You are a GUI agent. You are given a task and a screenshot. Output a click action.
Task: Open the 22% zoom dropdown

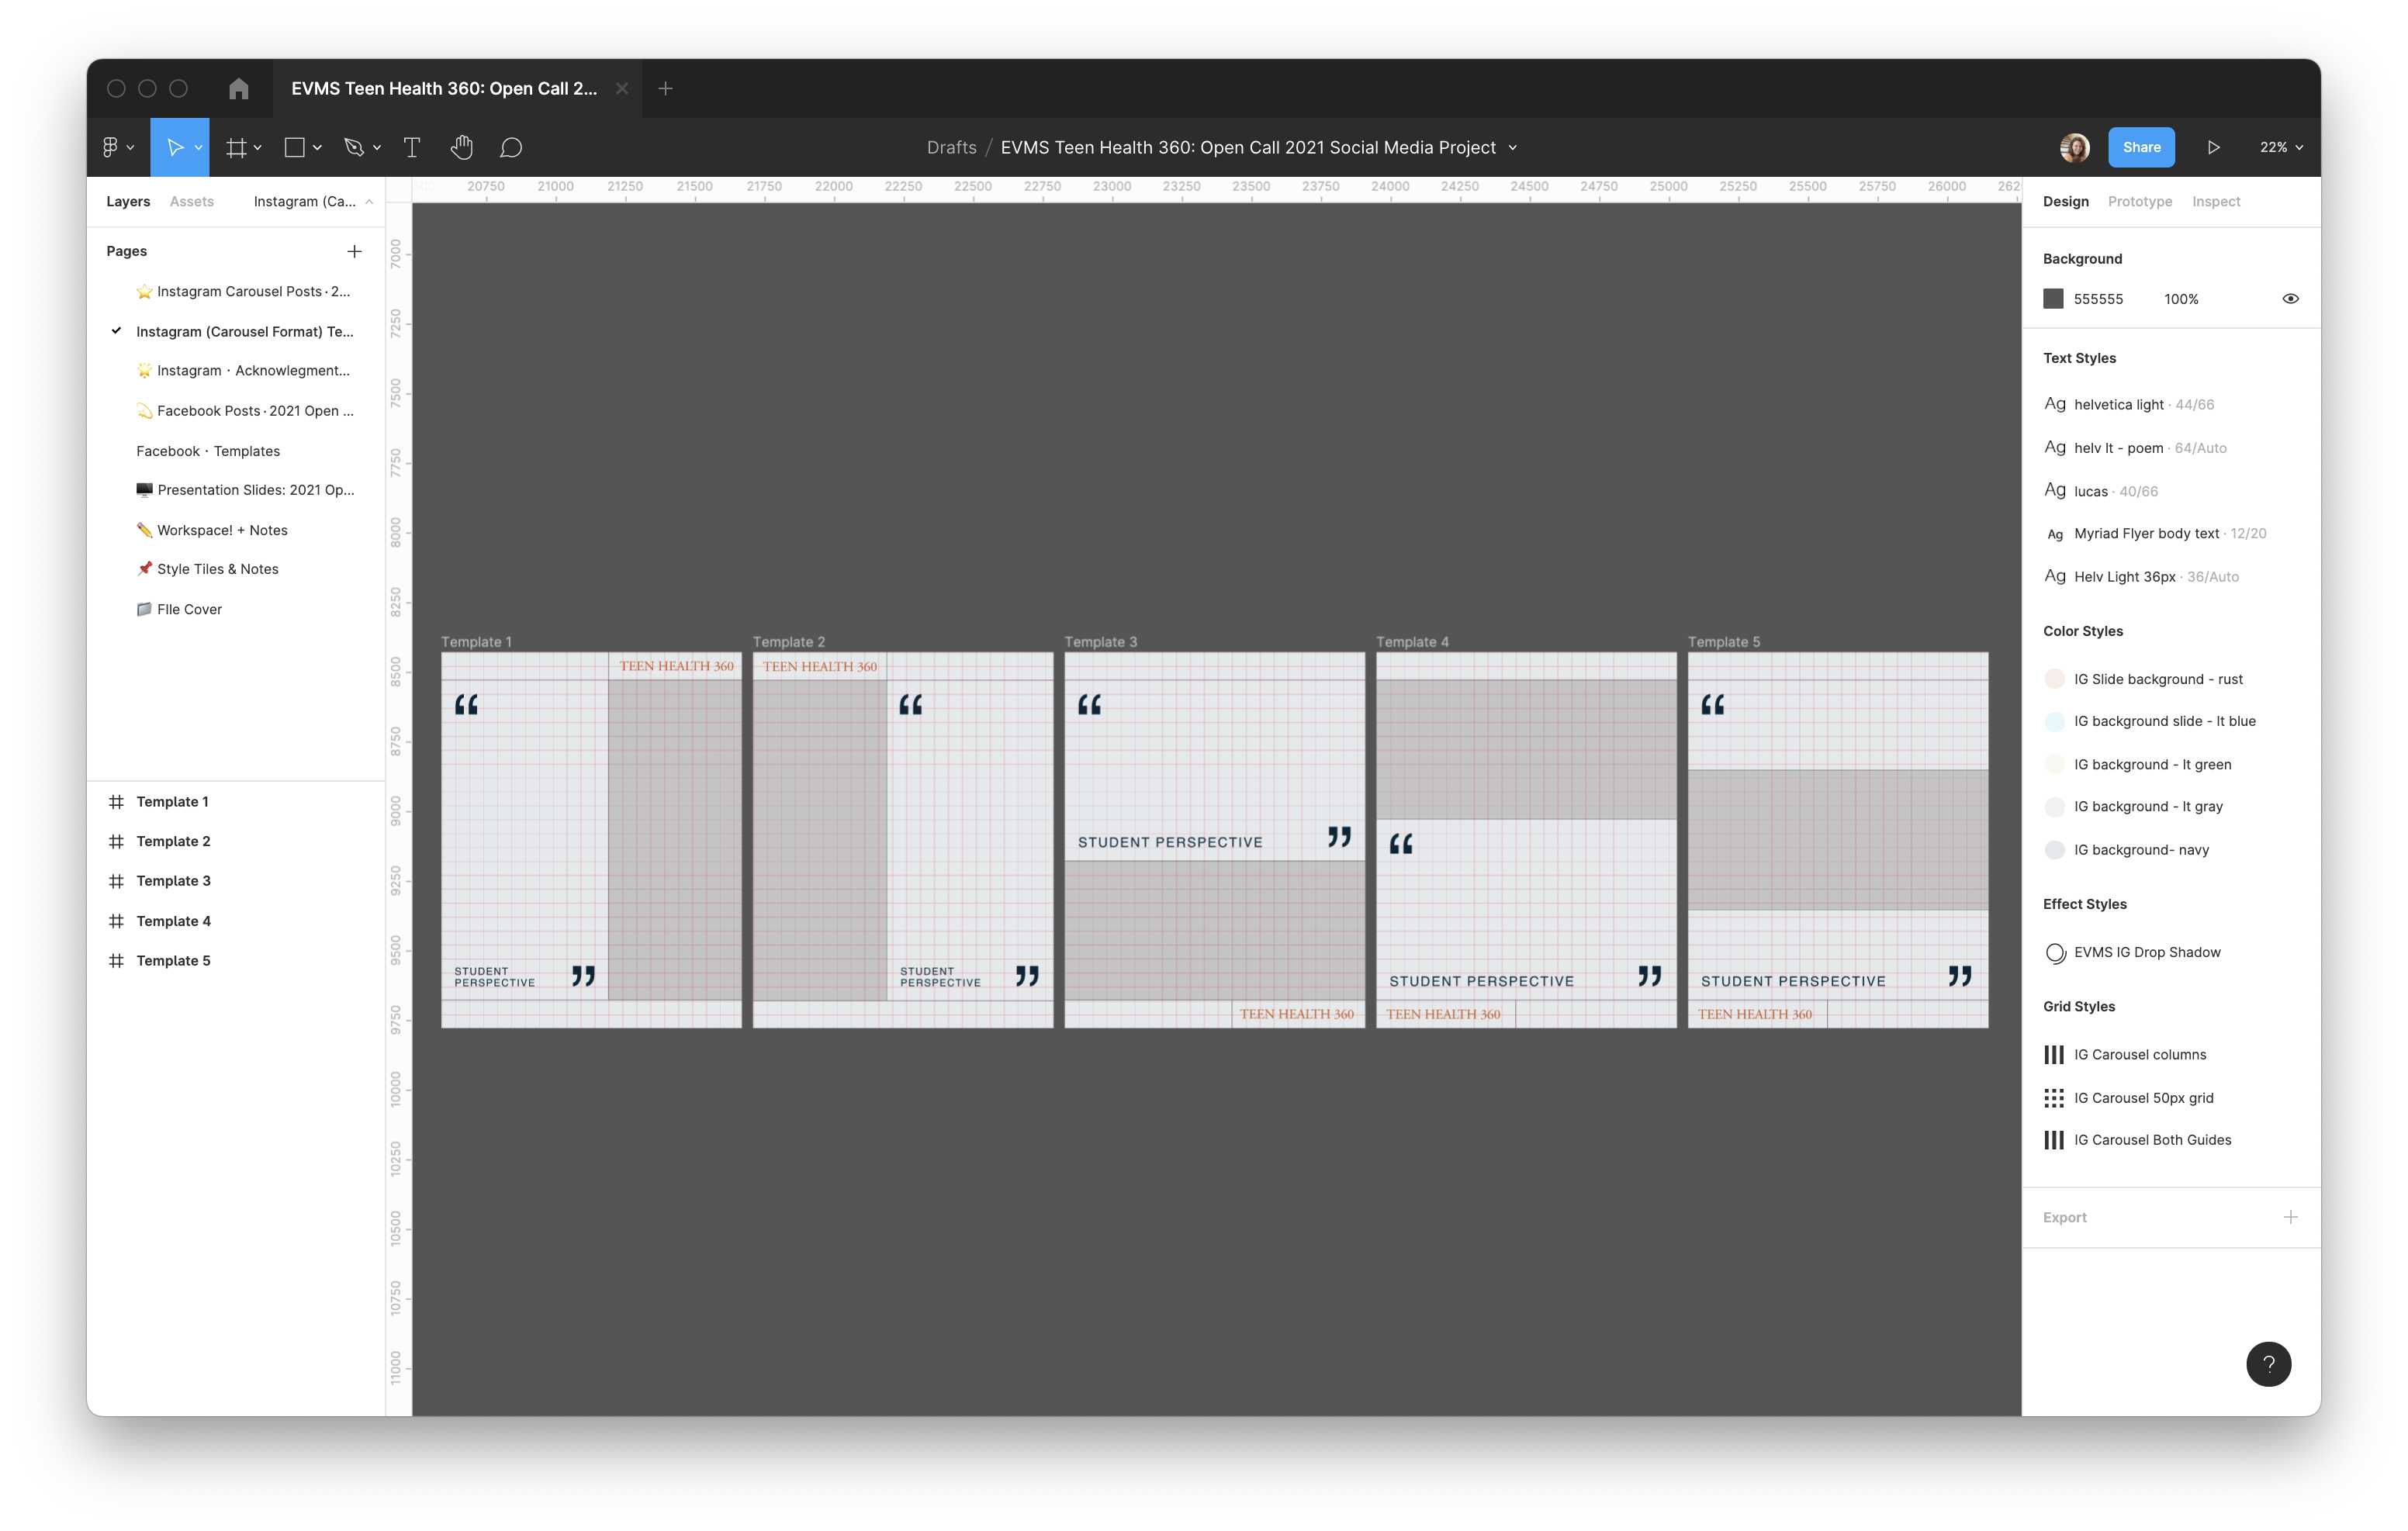[2280, 147]
